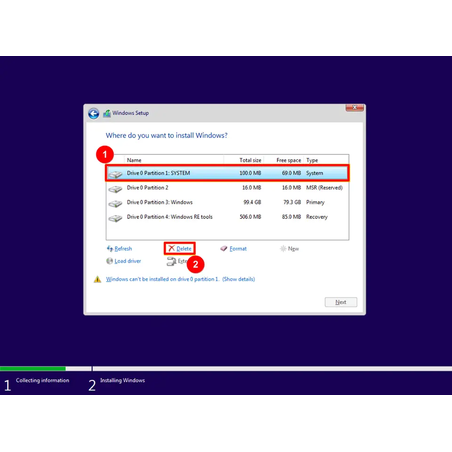Click the 79.3 GB free space value

(292, 202)
